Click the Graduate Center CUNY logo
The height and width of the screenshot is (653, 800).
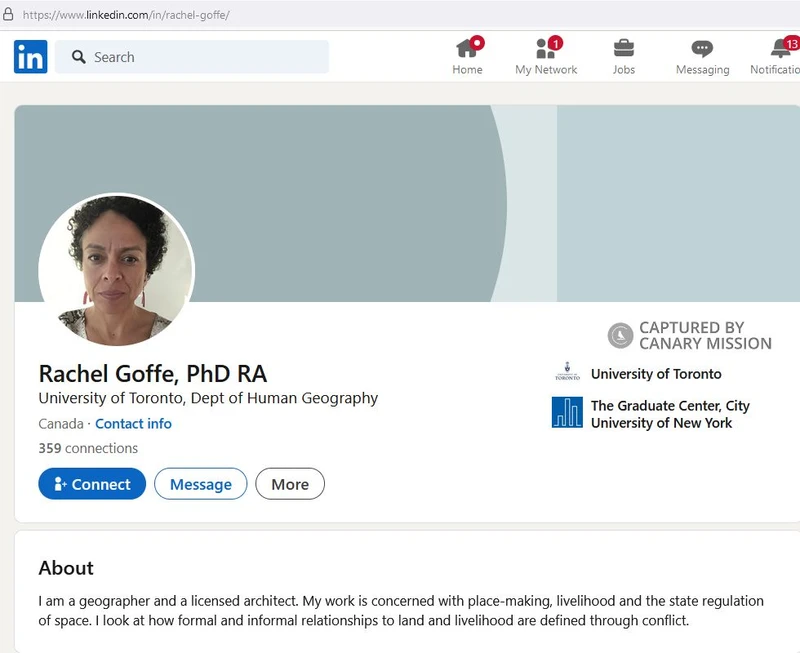coord(566,410)
